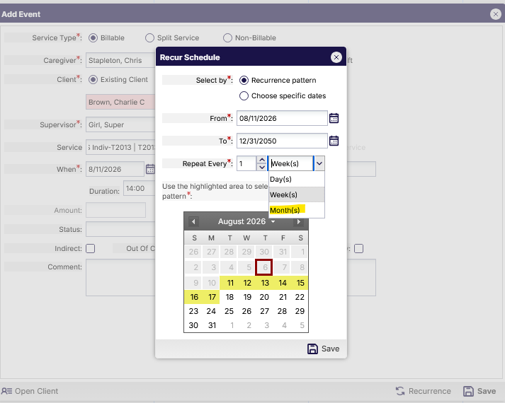The height and width of the screenshot is (403, 505).
Task: Select Choose specific dates radio button
Action: tap(244, 96)
